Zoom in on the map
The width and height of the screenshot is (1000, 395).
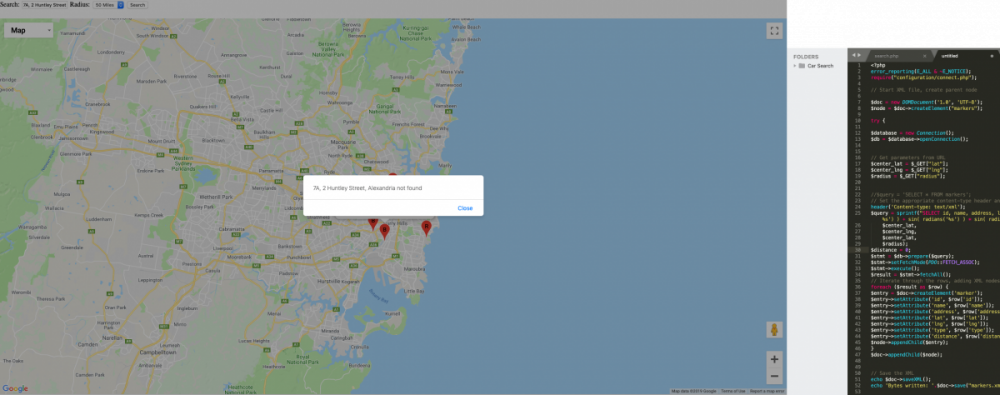point(774,359)
